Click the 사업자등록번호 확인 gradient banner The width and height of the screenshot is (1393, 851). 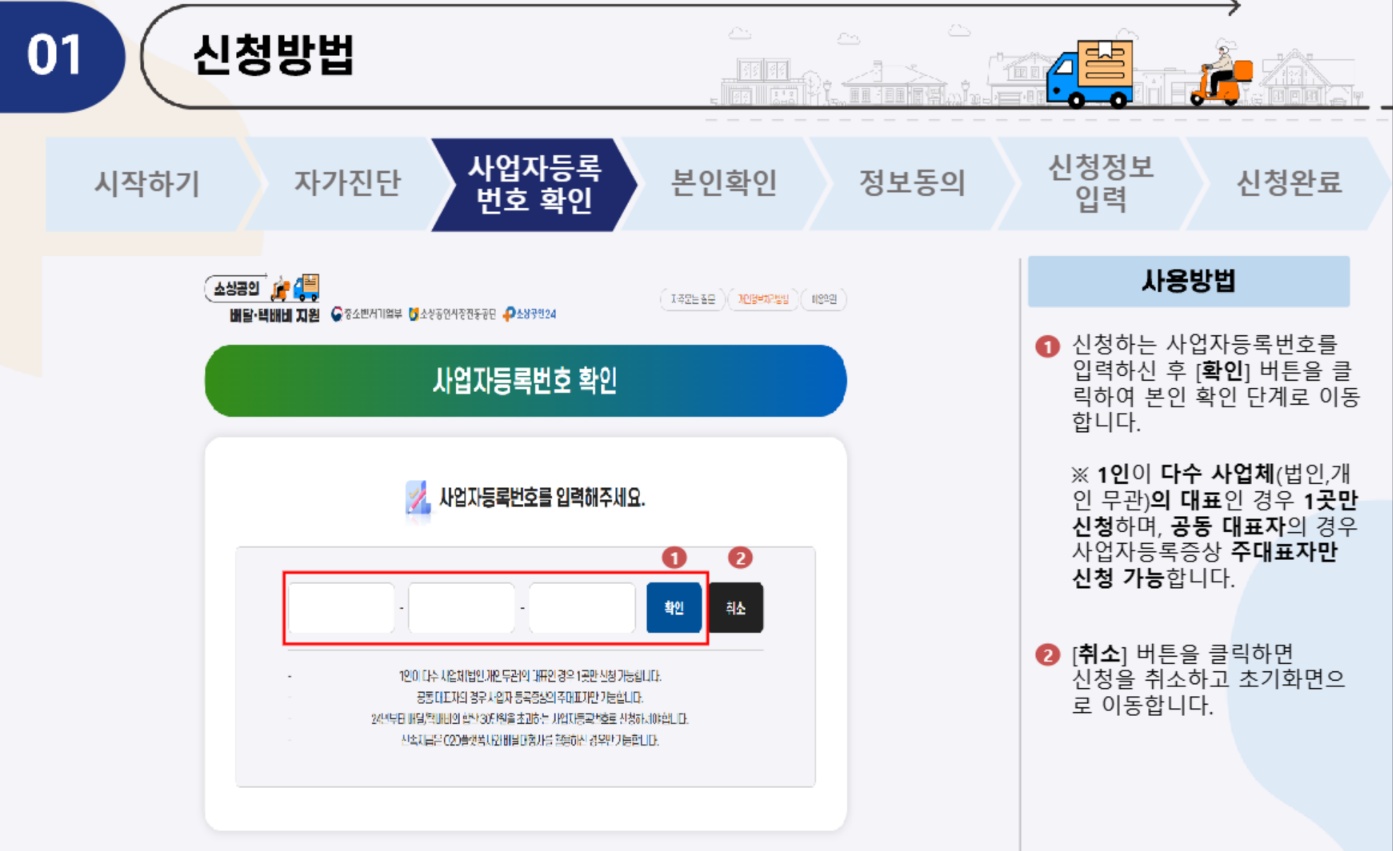coord(525,381)
